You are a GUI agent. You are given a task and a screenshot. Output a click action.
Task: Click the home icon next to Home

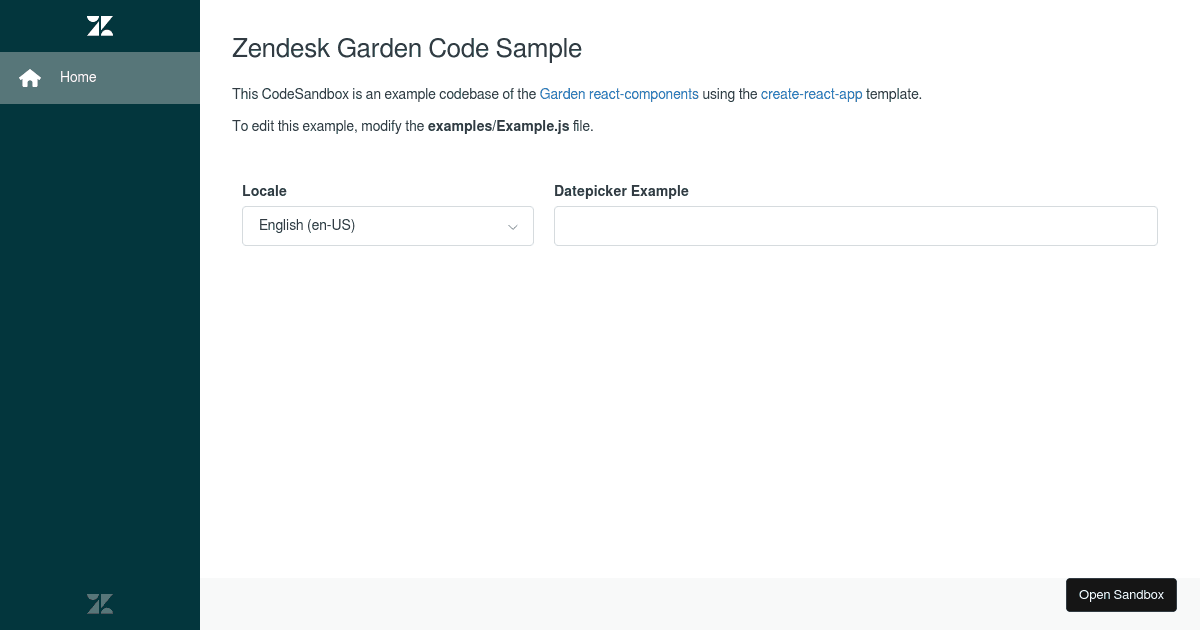coord(30,77)
